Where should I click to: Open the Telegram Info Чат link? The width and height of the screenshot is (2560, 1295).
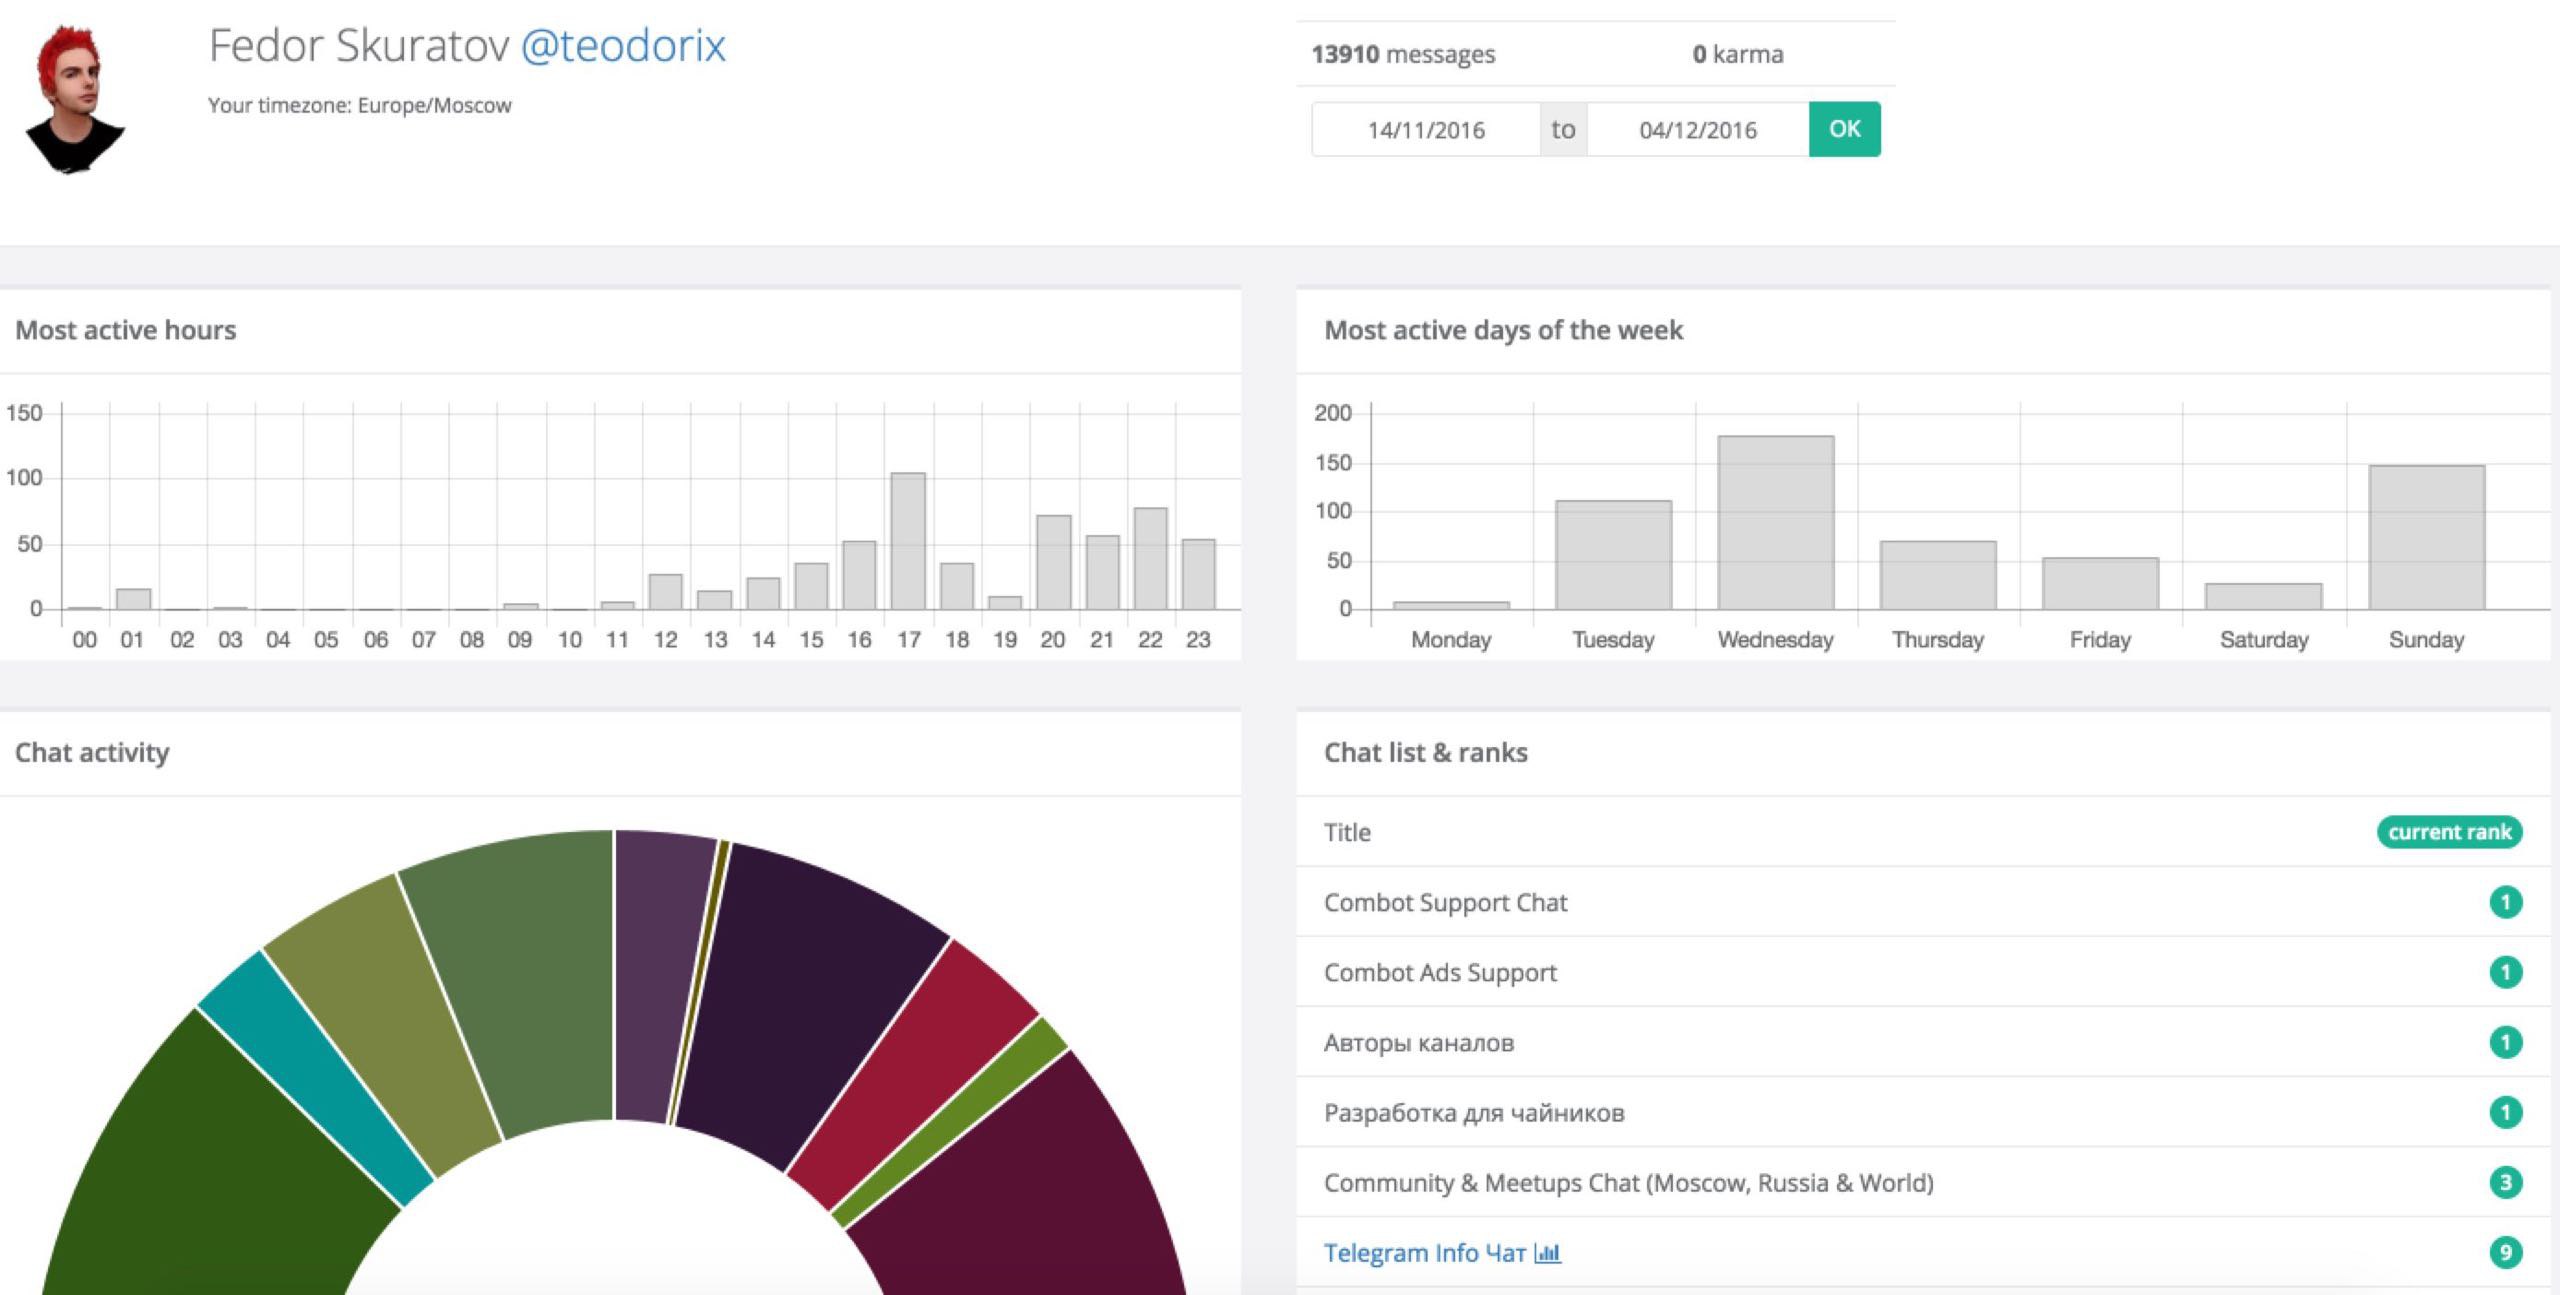pyautogui.click(x=1425, y=1252)
